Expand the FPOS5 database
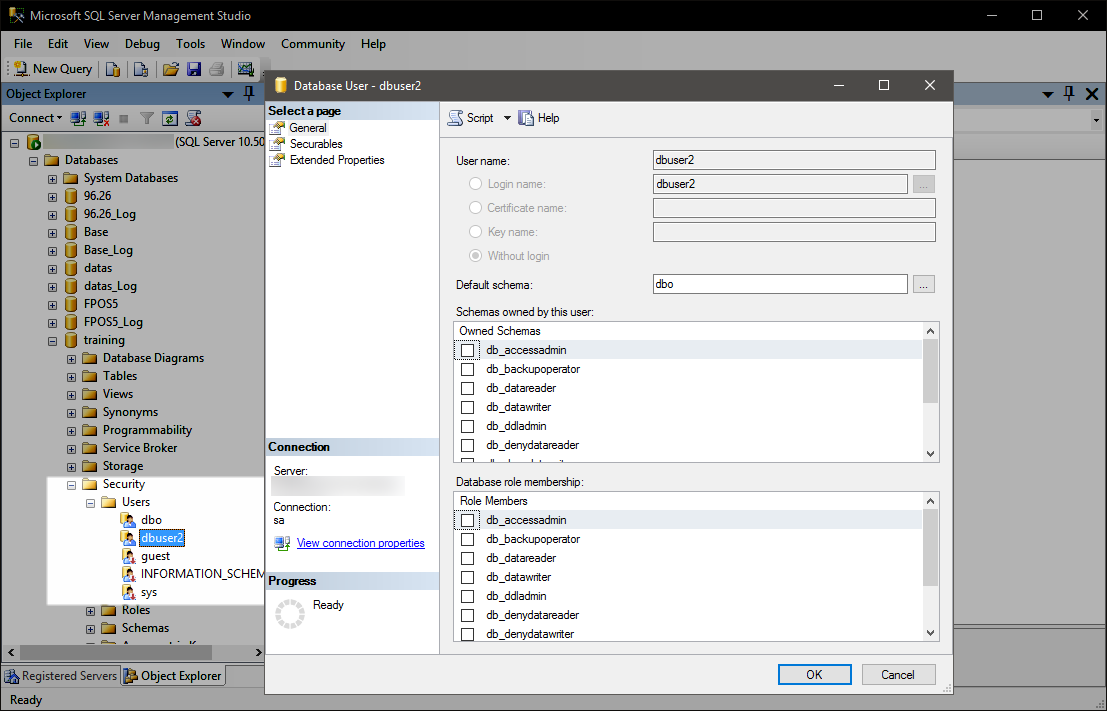This screenshot has width=1107, height=711. point(52,305)
